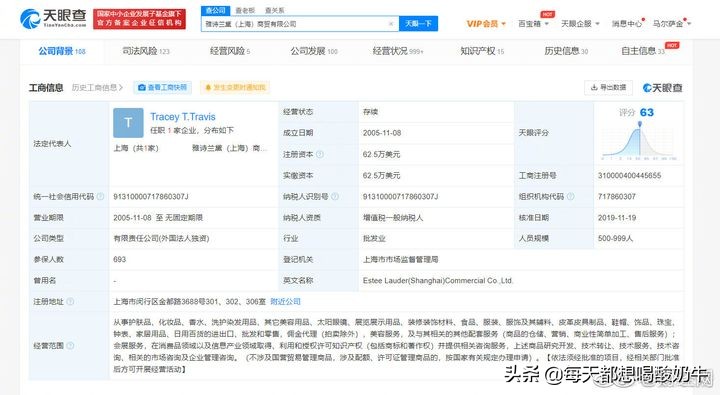This screenshot has width=720, height=395.
Task: Select the 司法风险 tab
Action: pos(146,51)
